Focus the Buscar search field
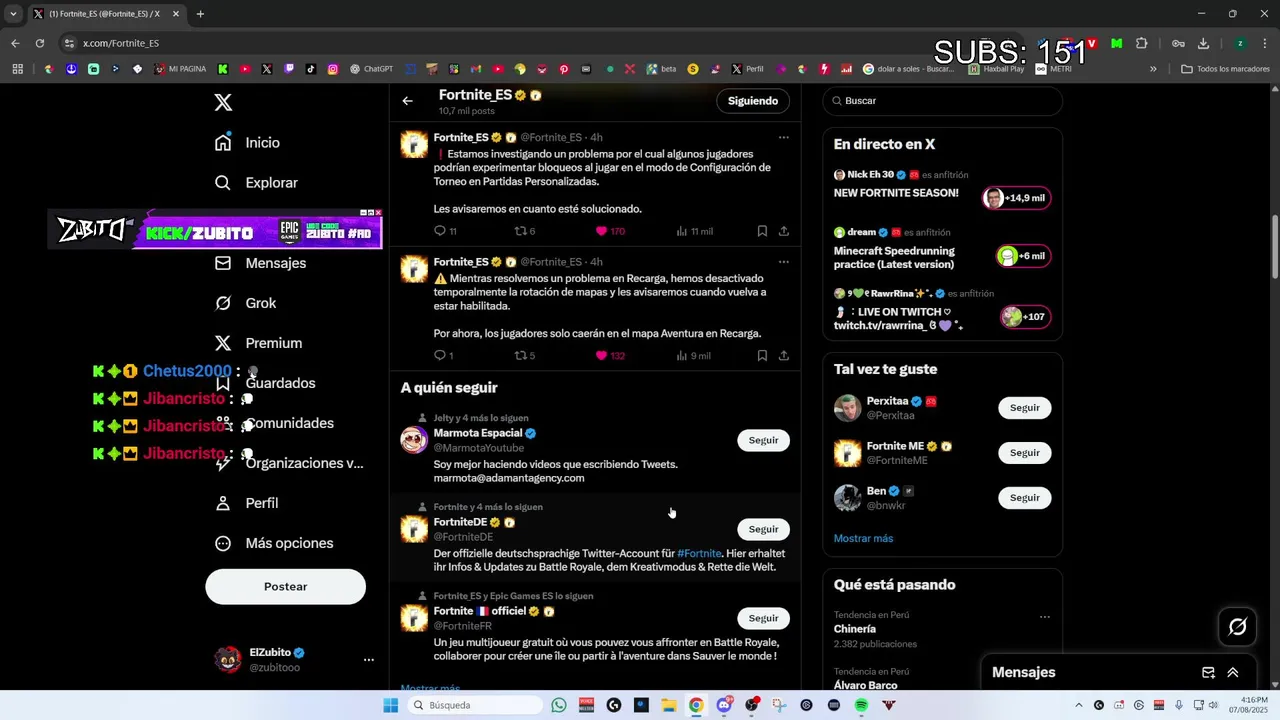Viewport: 1280px width, 720px height. coord(943,101)
